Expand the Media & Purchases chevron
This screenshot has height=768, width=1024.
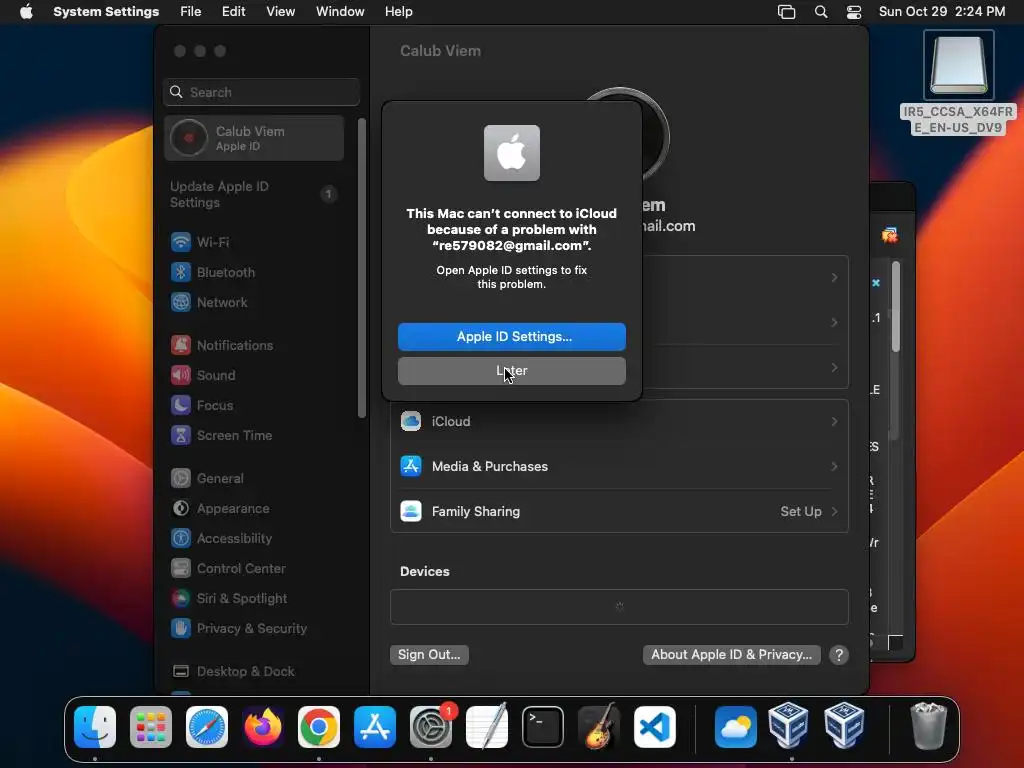[x=835, y=467]
